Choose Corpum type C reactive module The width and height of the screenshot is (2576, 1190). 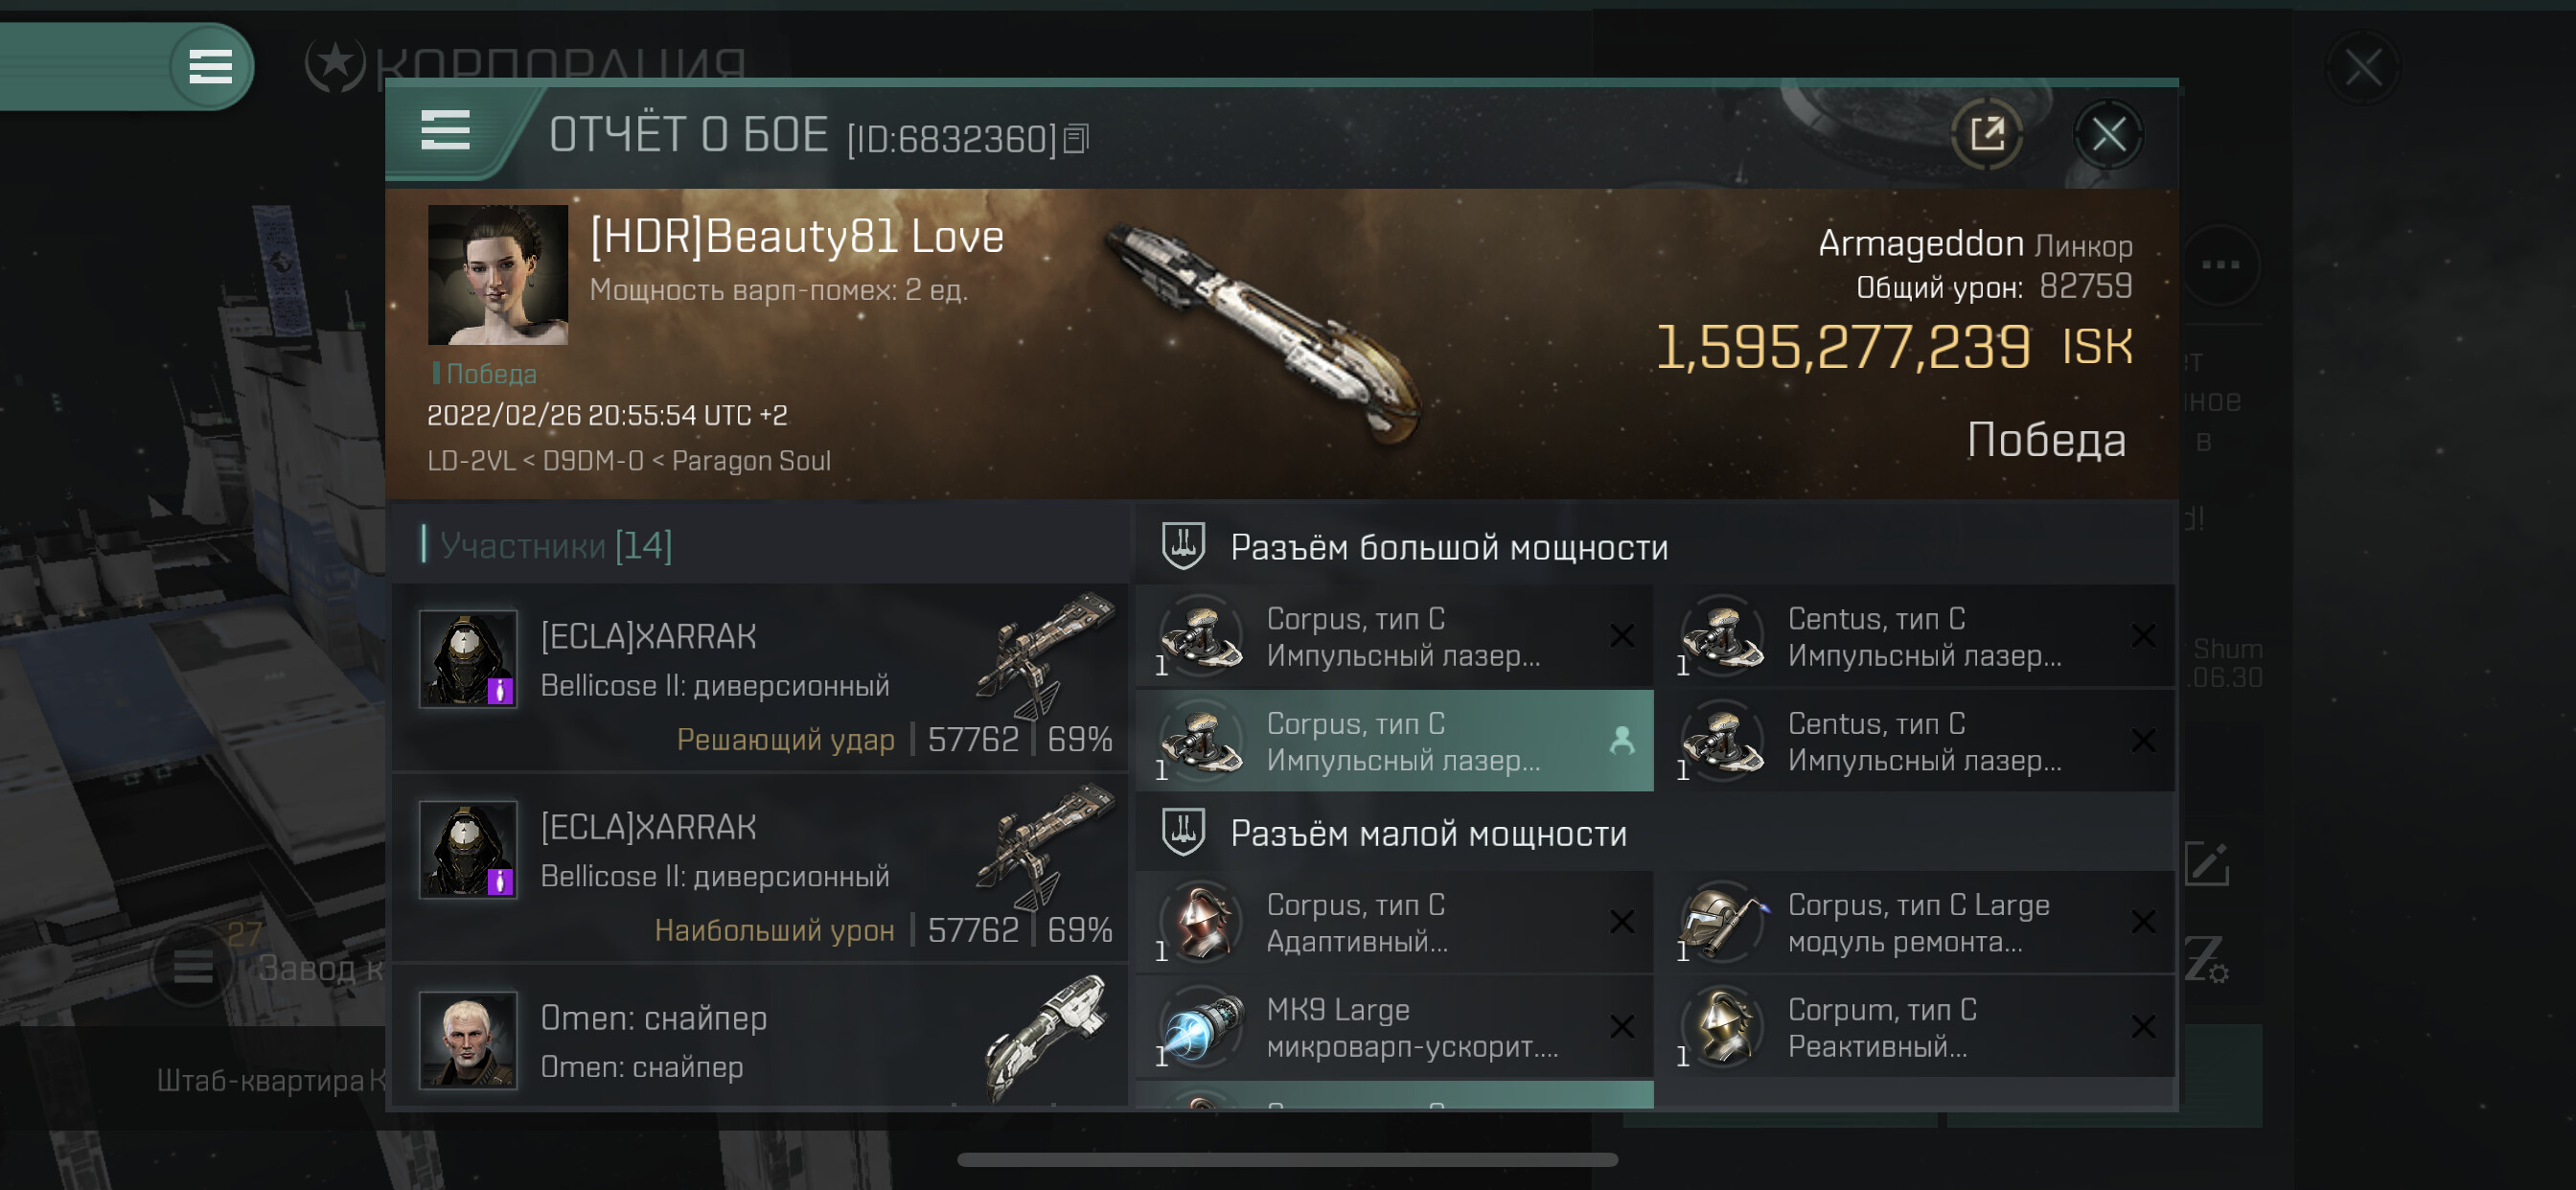tap(1915, 1027)
